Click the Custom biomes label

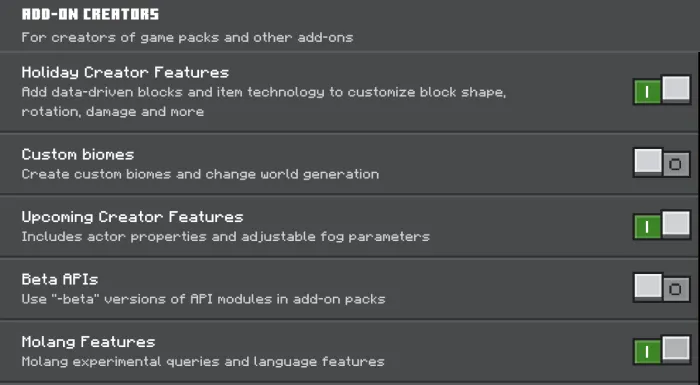click(x=78, y=155)
